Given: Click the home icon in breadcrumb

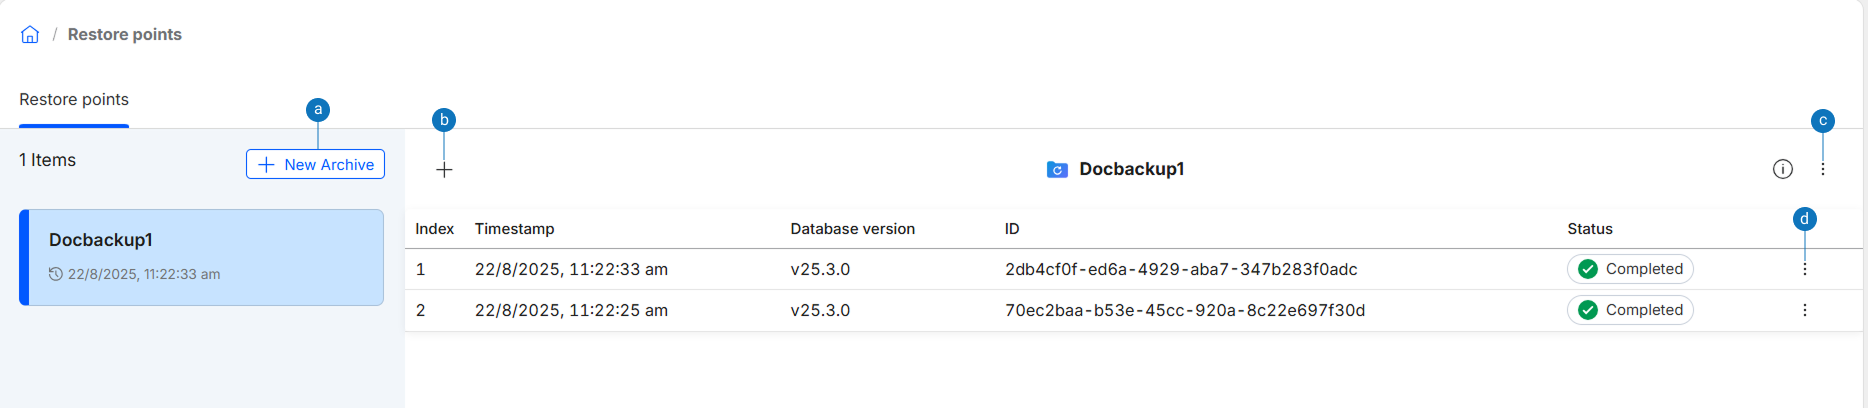Looking at the screenshot, I should (x=30, y=35).
